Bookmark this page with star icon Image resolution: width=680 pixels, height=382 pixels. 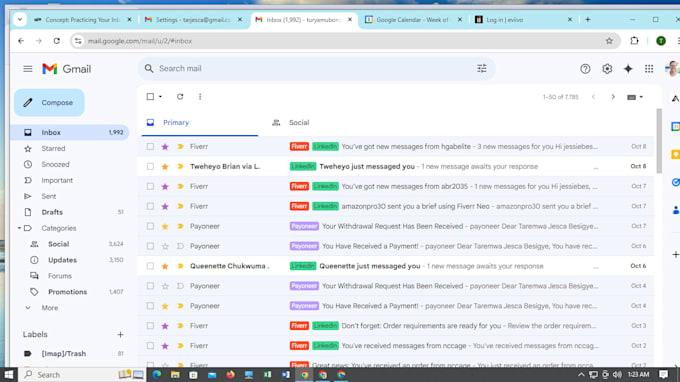tap(609, 41)
